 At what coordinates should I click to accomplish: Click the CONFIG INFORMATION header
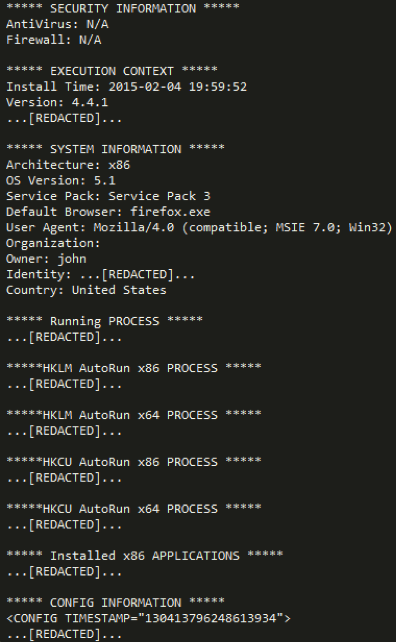click(x=115, y=602)
